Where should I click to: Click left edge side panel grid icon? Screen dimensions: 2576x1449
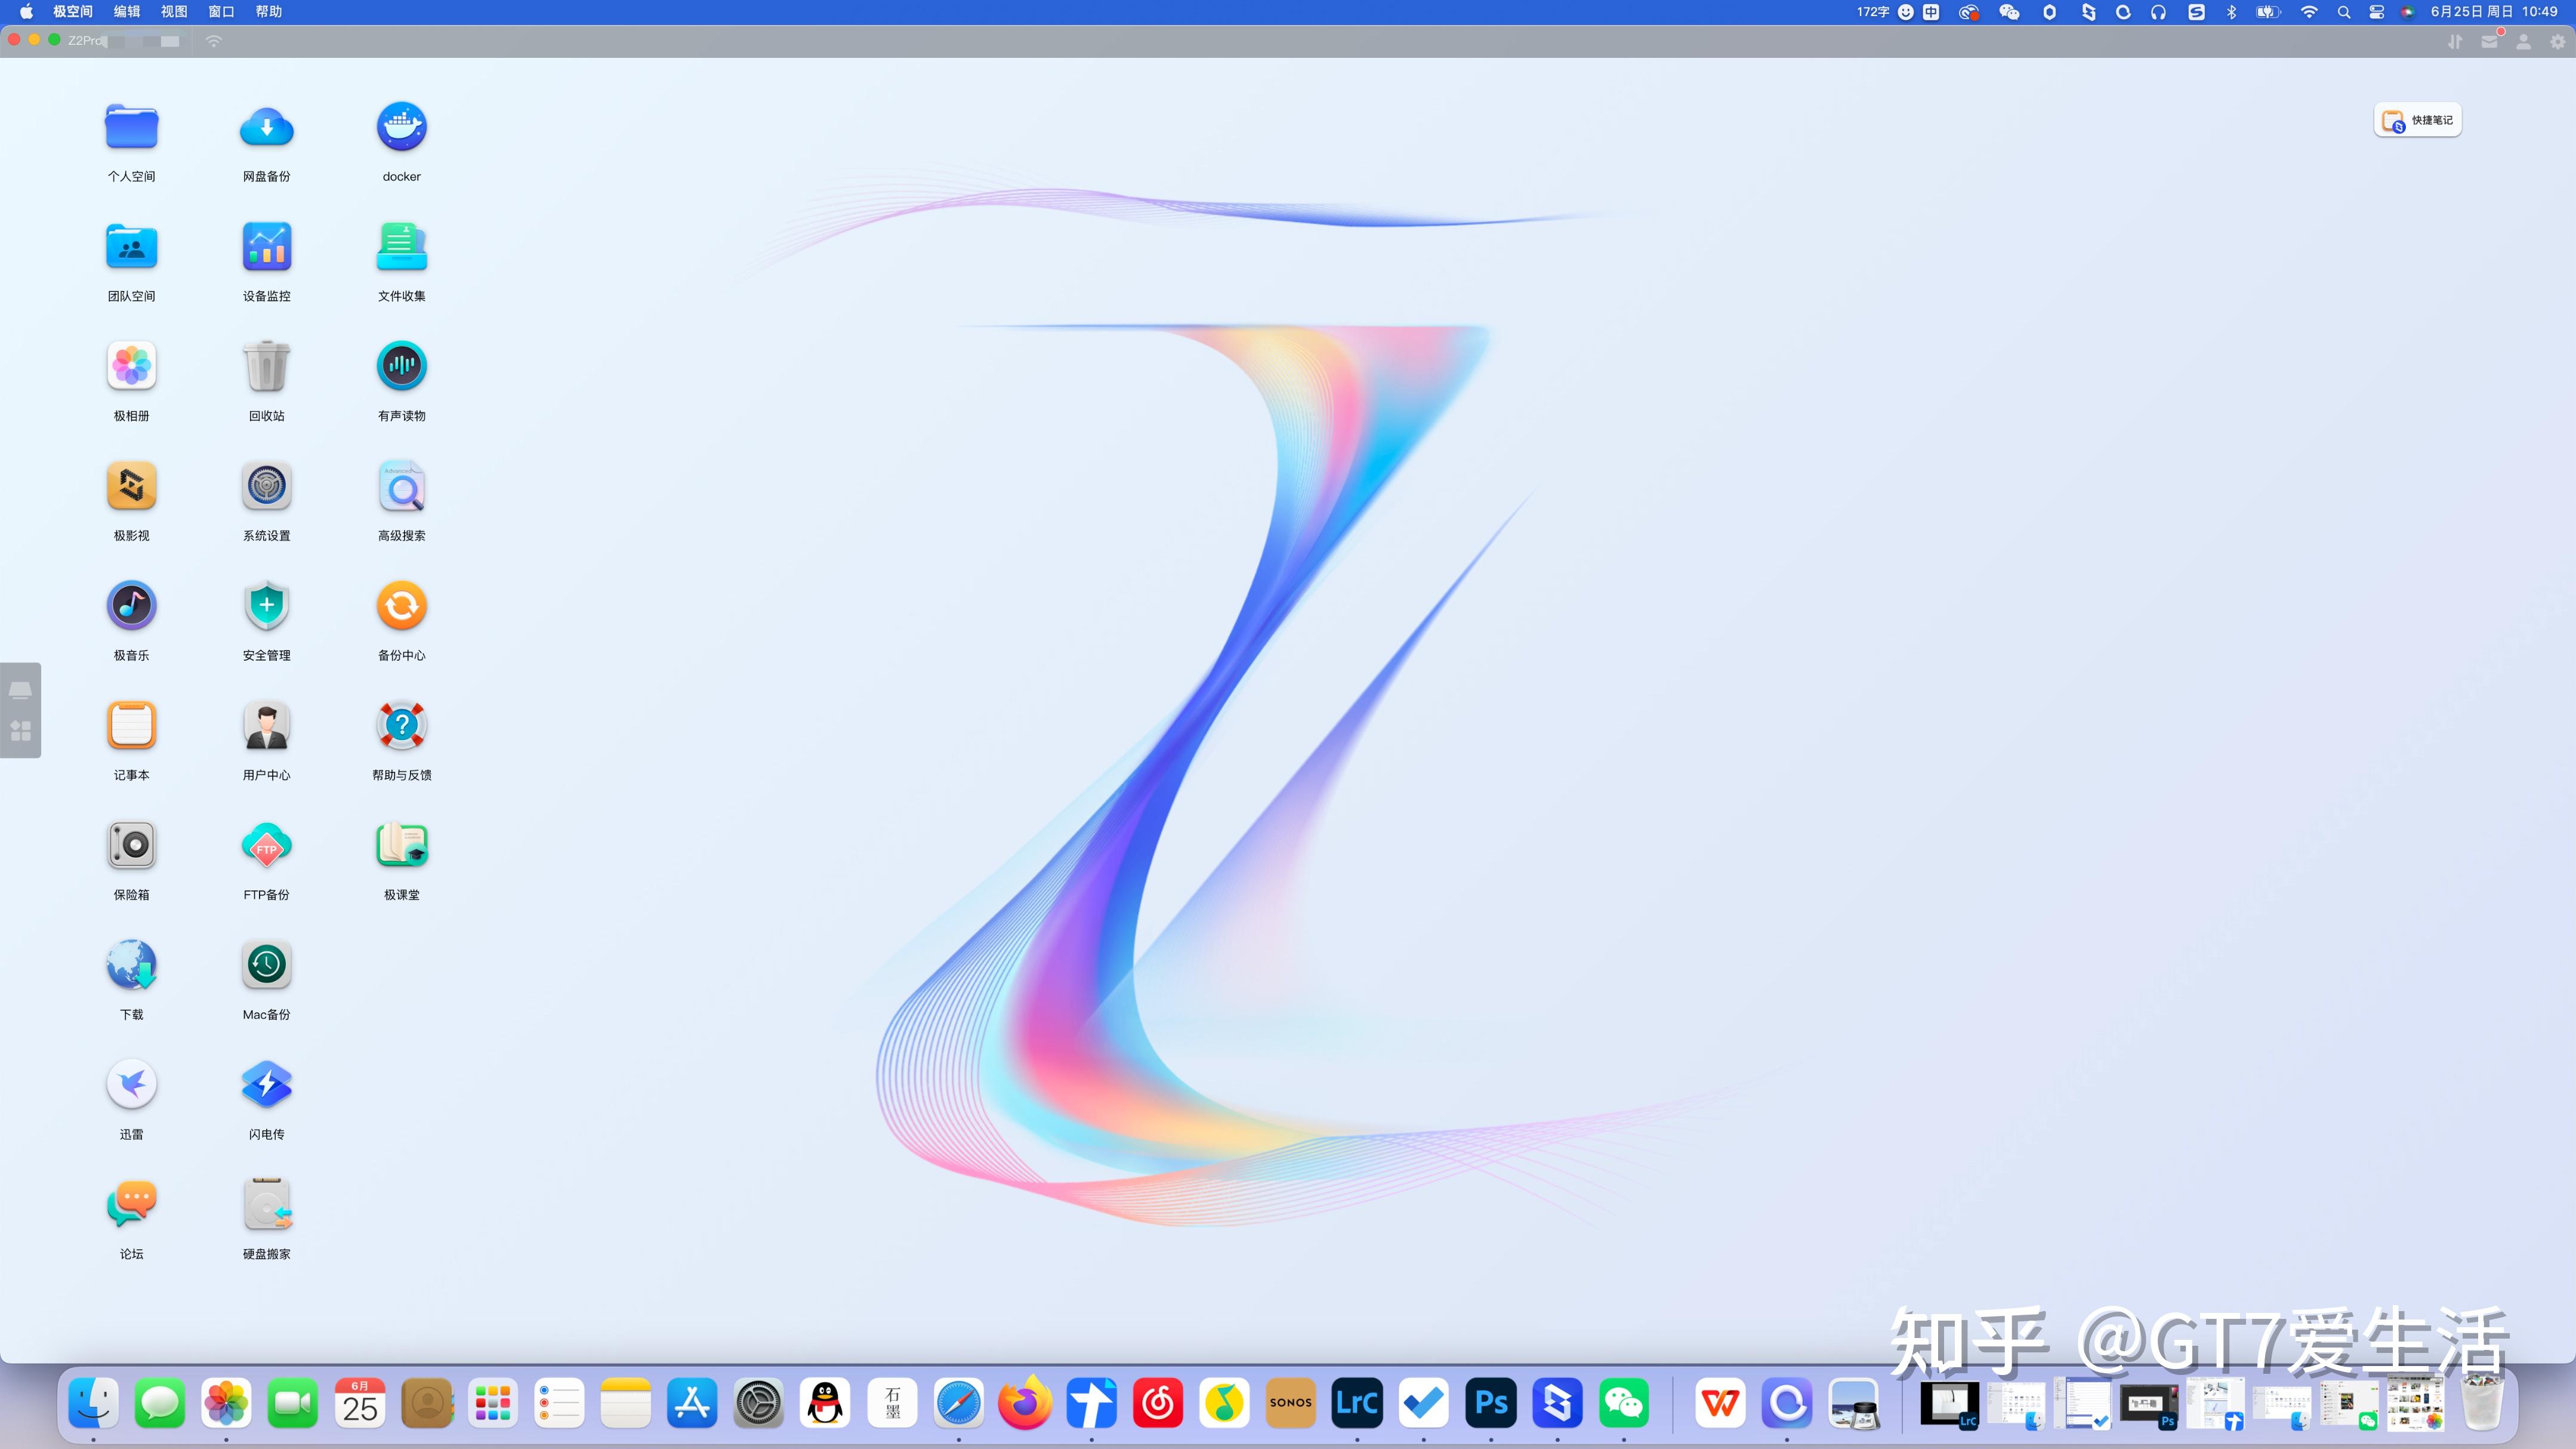point(20,731)
